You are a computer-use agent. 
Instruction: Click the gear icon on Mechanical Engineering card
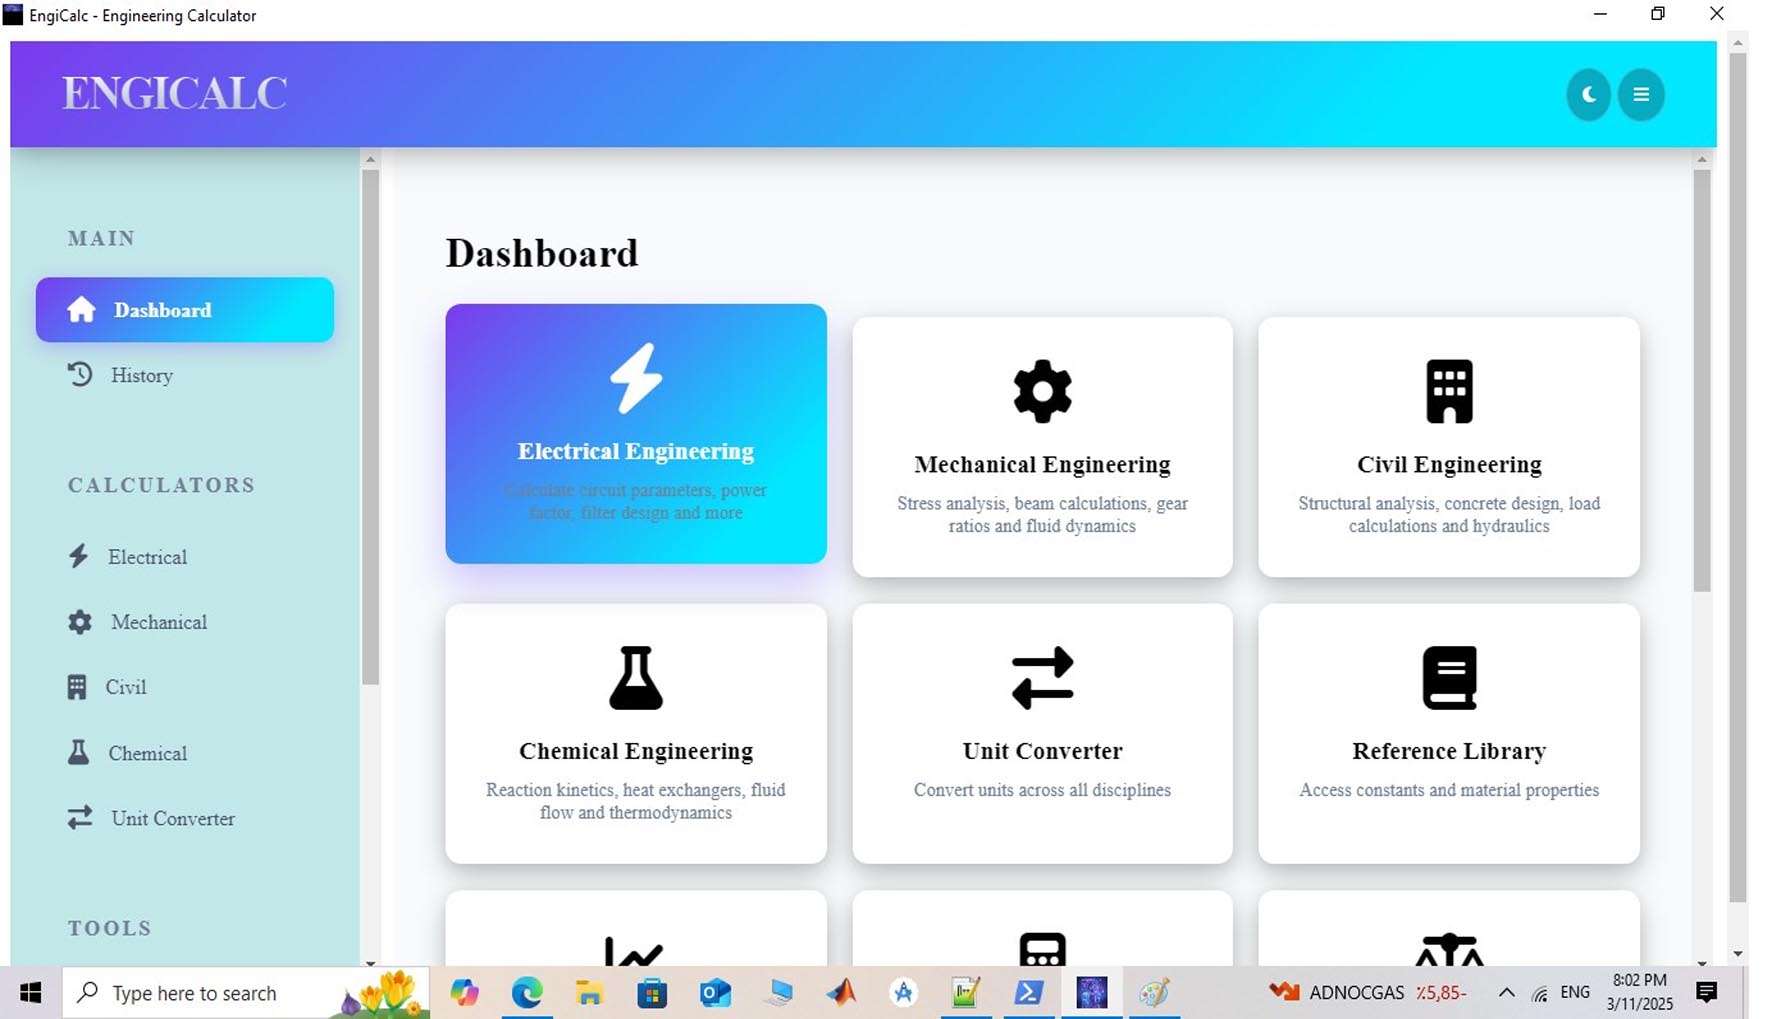coord(1042,391)
